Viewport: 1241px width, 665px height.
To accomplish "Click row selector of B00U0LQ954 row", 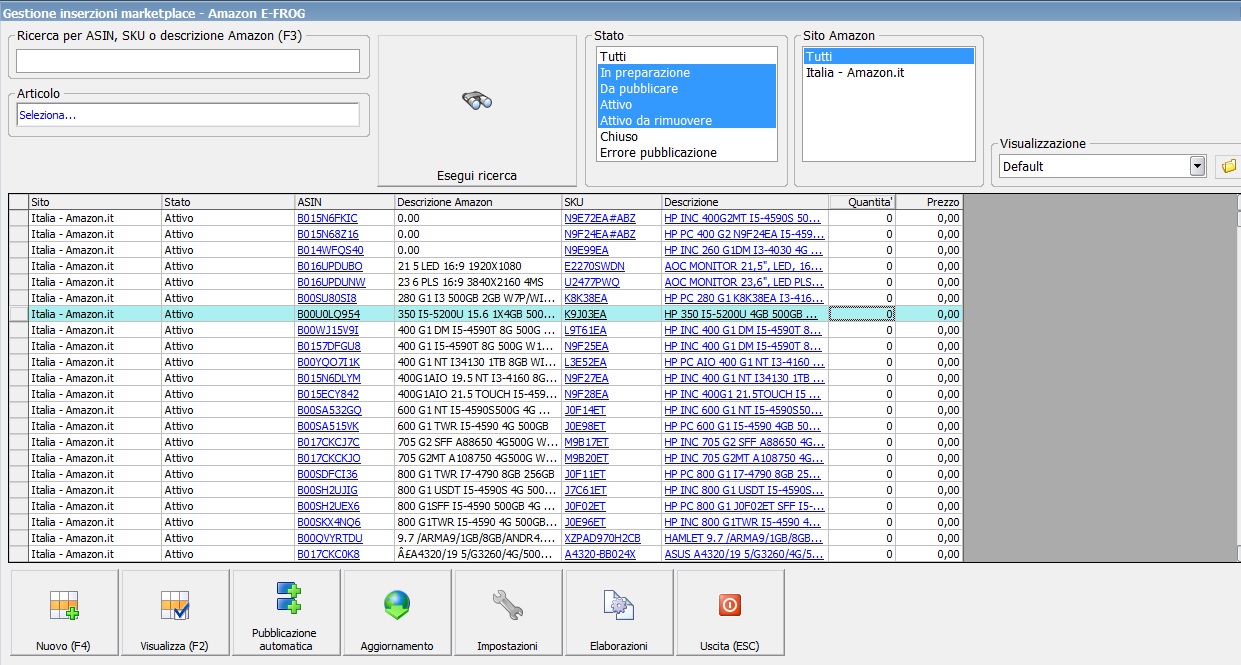I will [18, 314].
